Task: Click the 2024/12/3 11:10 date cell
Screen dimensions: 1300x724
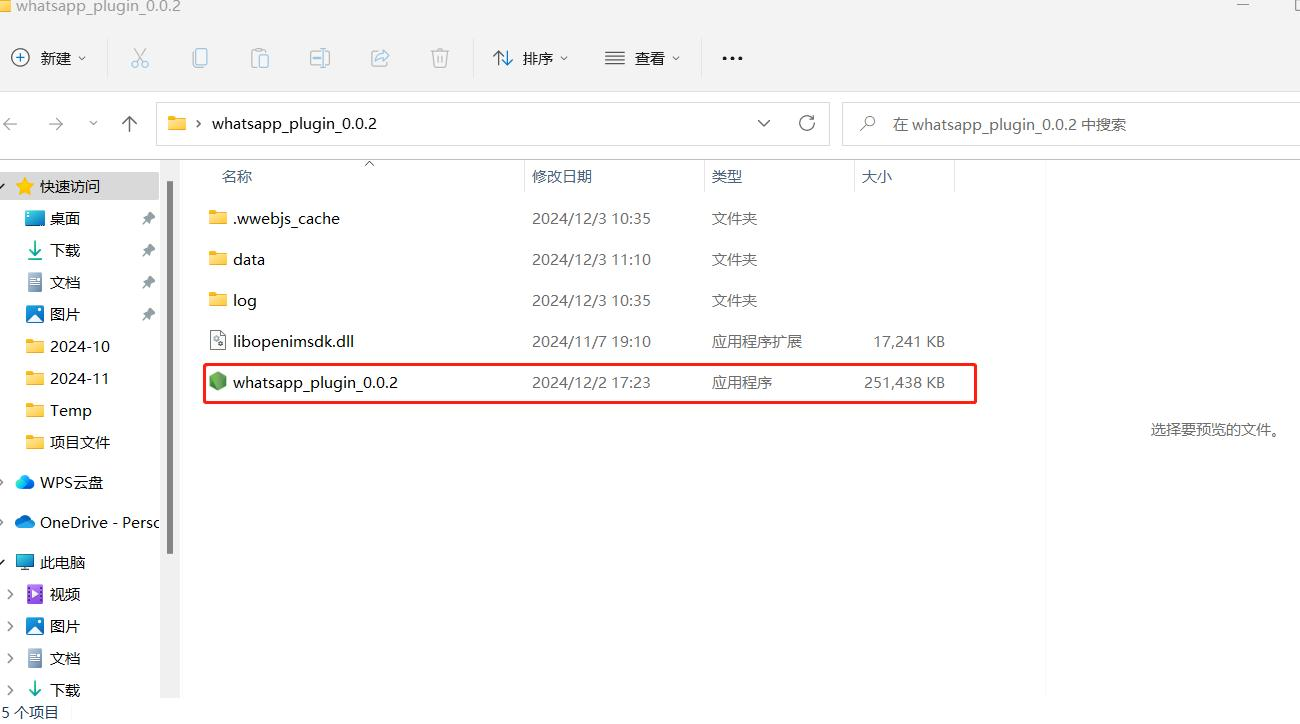Action: (x=591, y=259)
